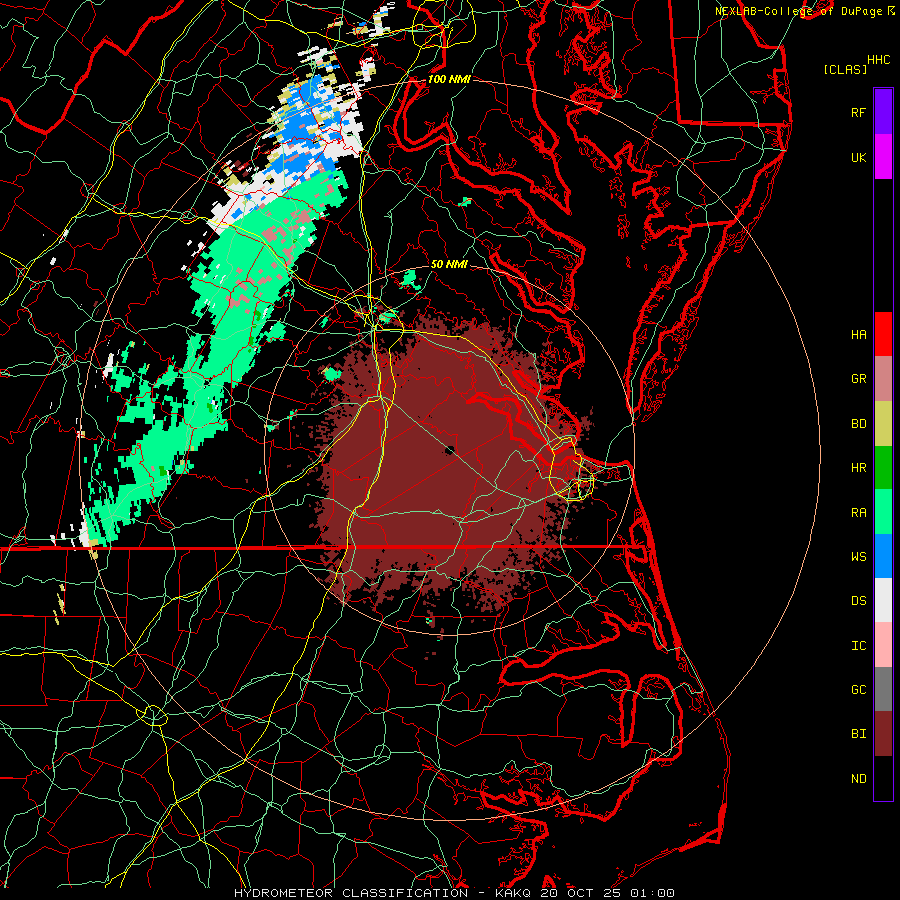The image size is (900, 900).
Task: Click the '20 OCT 25' date text
Action: (x=580, y=893)
